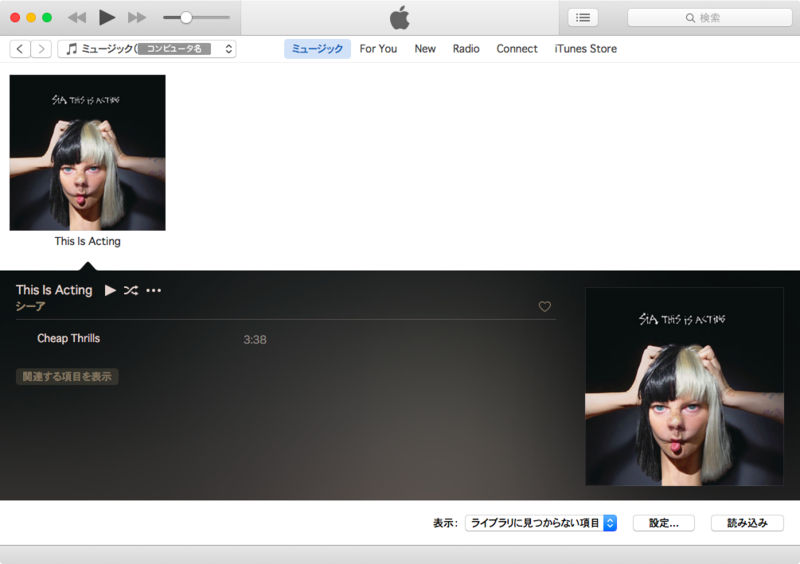800x564 pixels.
Task: Click the magnifier icon in search field
Action: [x=690, y=18]
